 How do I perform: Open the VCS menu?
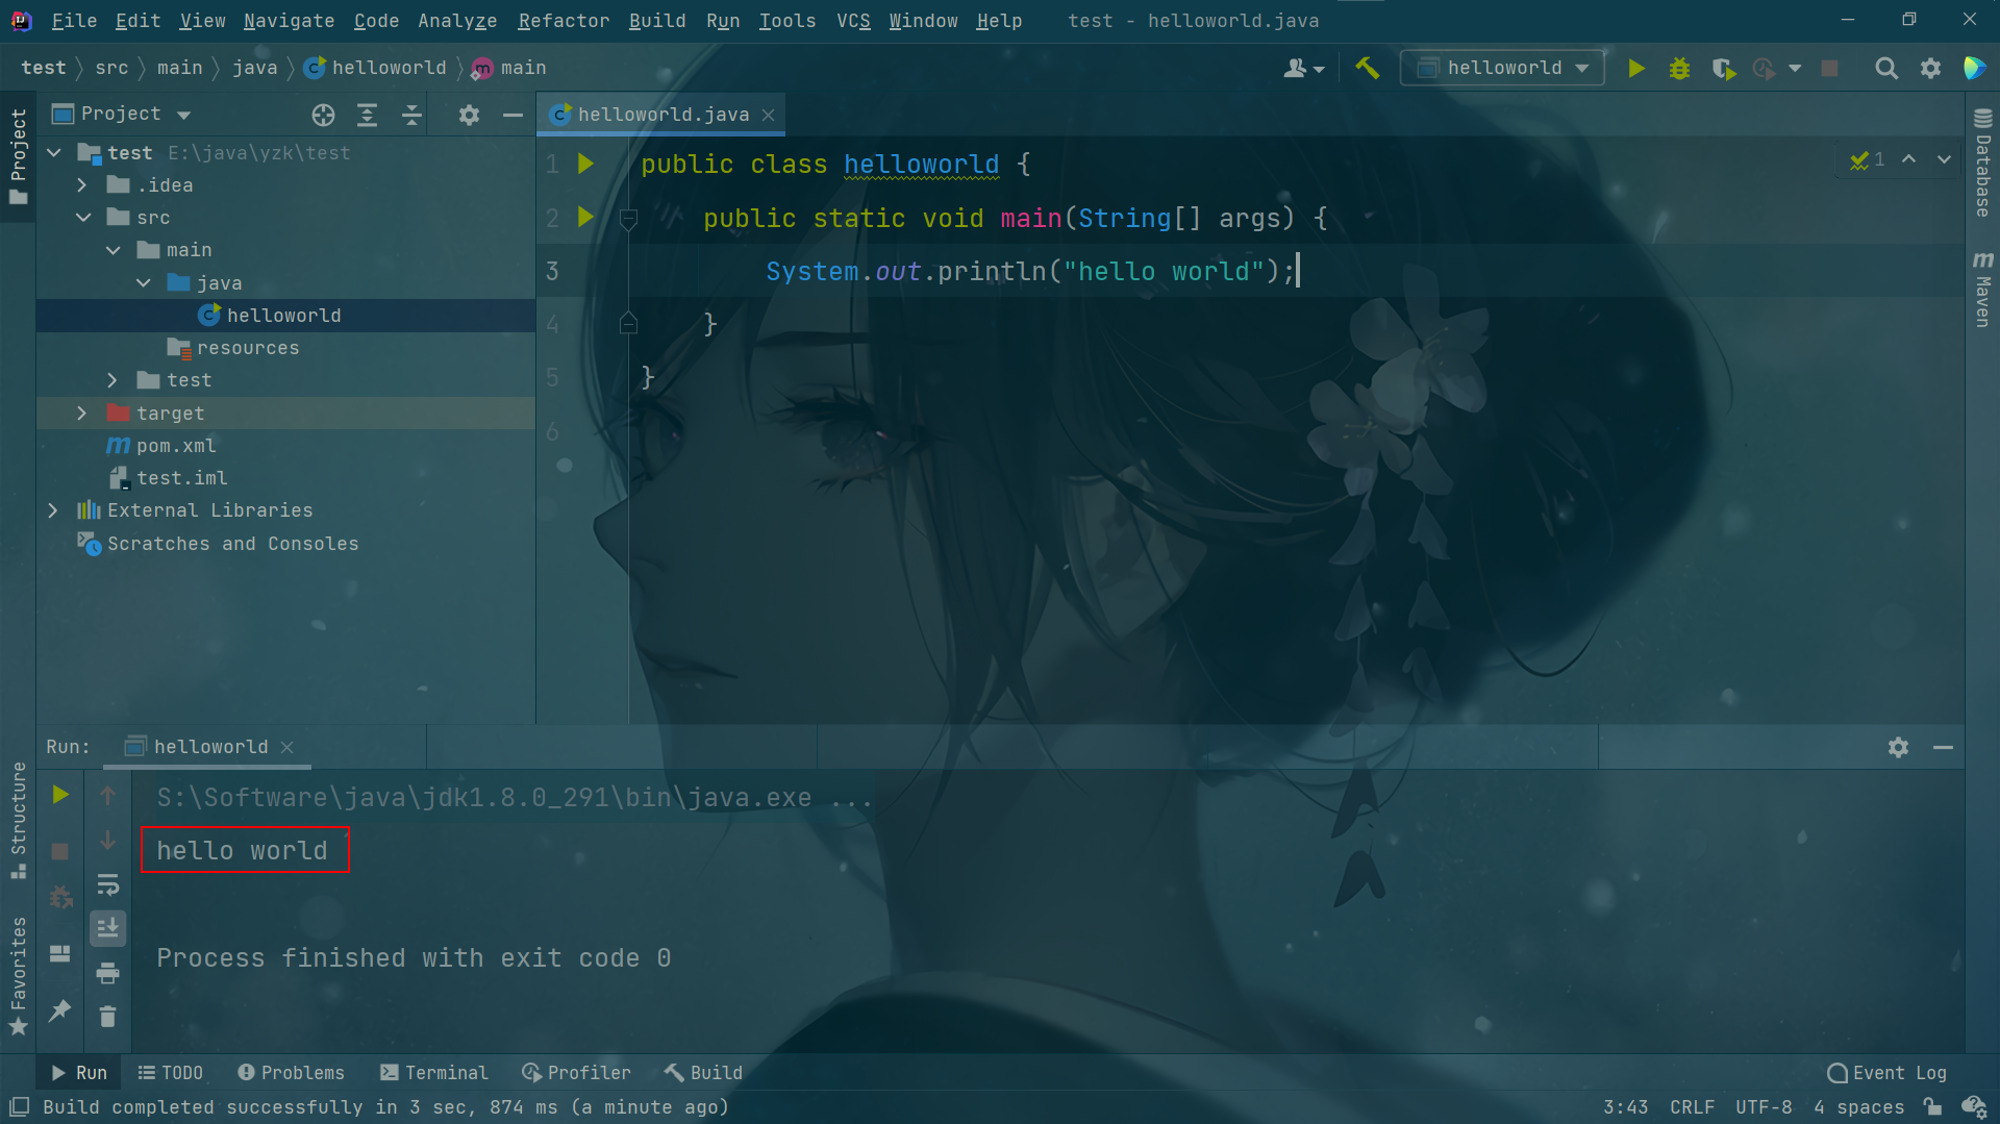(853, 21)
